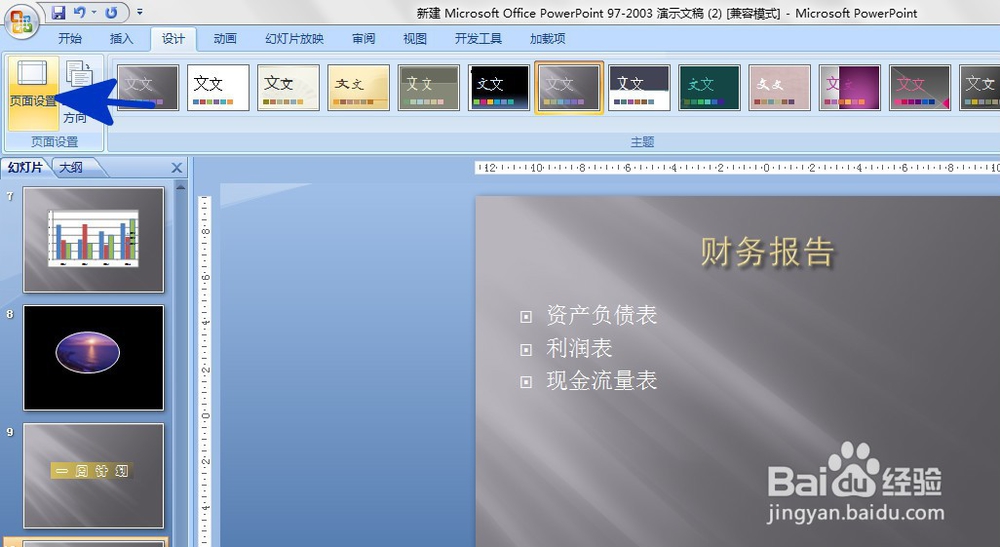Apply the magenta purple theme
Screen dimensions: 1000x547
[849, 87]
